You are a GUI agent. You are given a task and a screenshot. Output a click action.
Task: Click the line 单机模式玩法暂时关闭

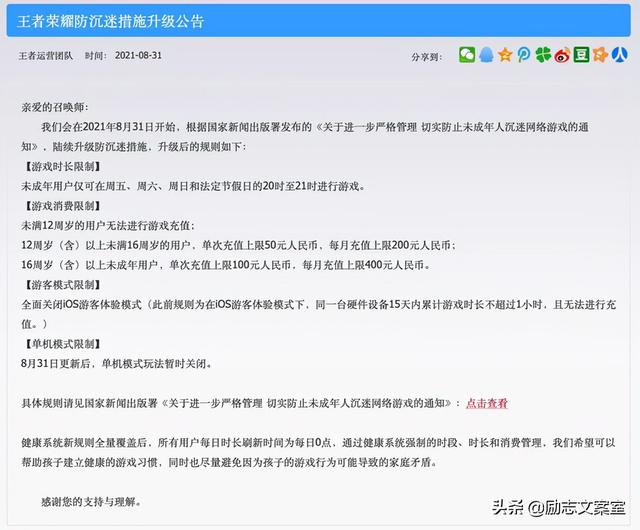[x=117, y=363]
